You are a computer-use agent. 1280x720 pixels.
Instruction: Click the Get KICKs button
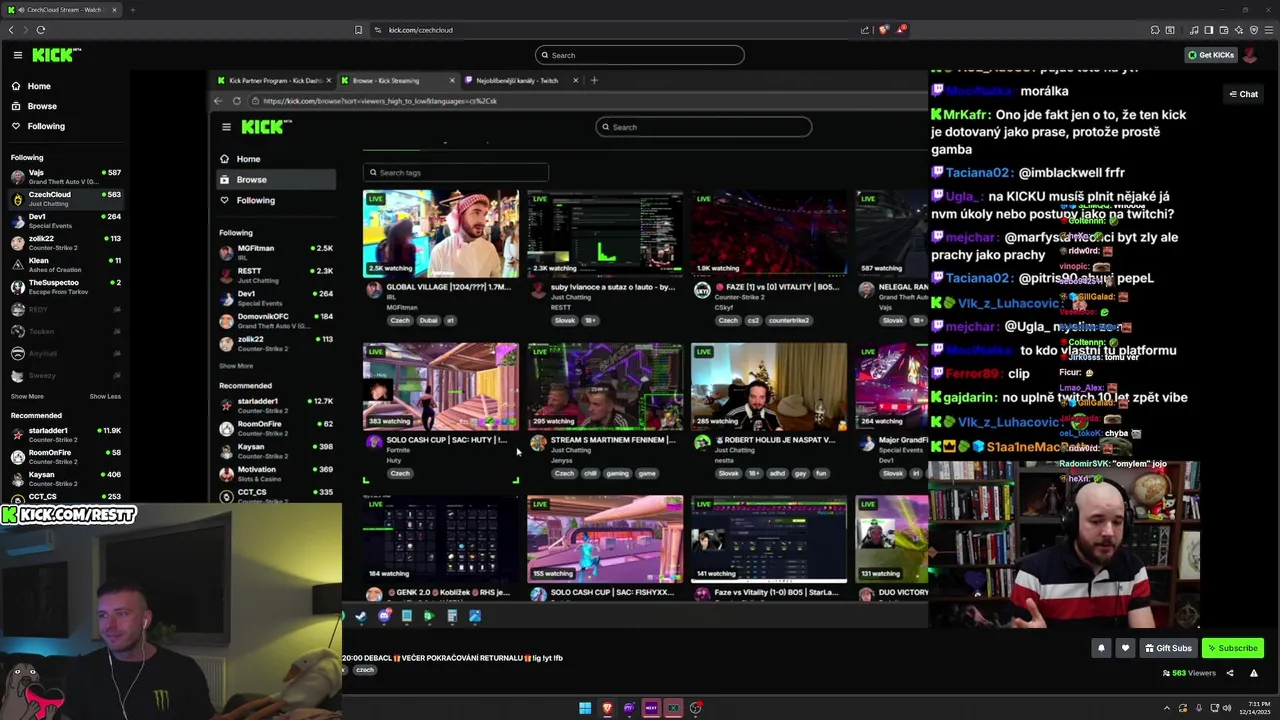click(x=1210, y=55)
